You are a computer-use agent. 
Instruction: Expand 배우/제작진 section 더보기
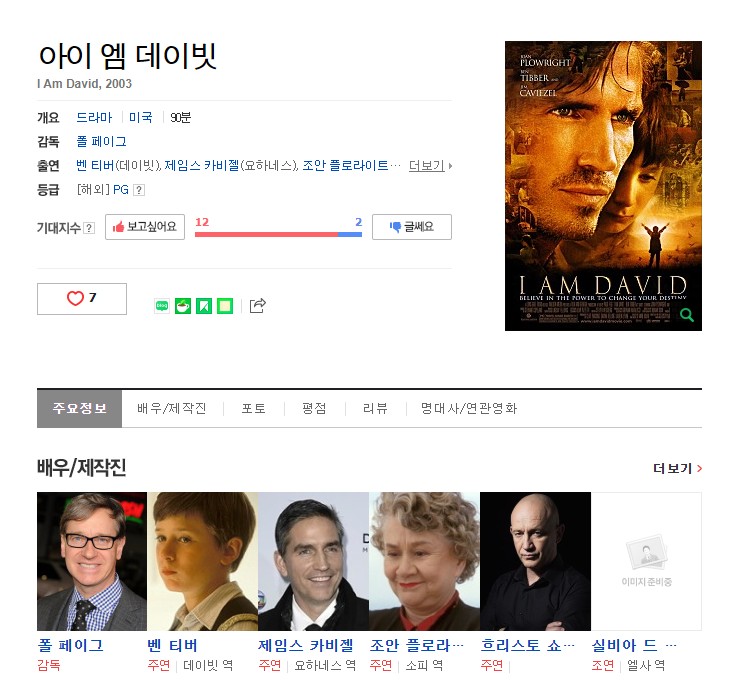[x=677, y=468]
